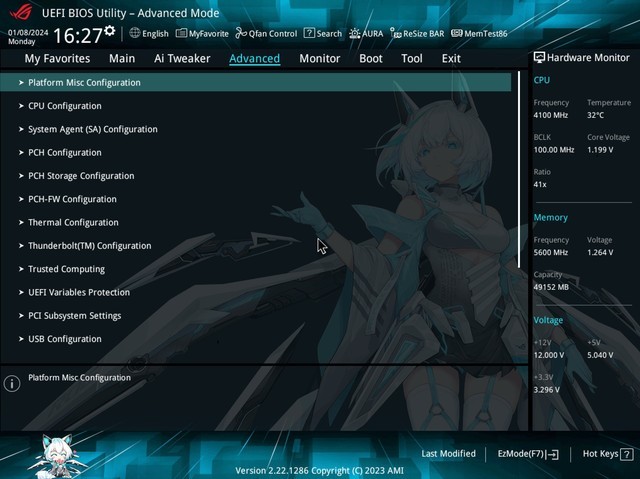Click the info icon beside the help description
The image size is (640, 479).
tap(12, 383)
